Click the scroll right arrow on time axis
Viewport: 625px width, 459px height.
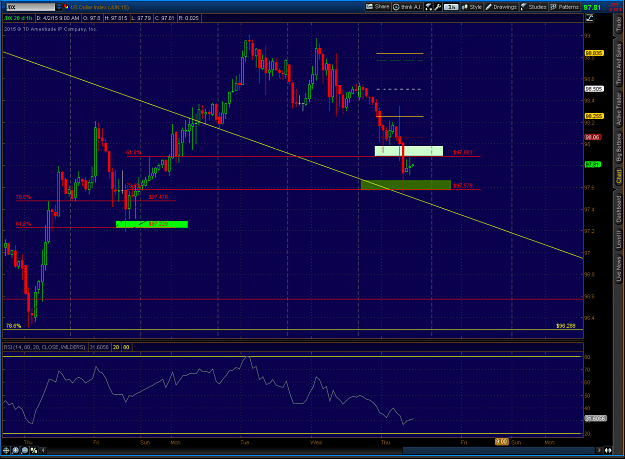pos(599,450)
